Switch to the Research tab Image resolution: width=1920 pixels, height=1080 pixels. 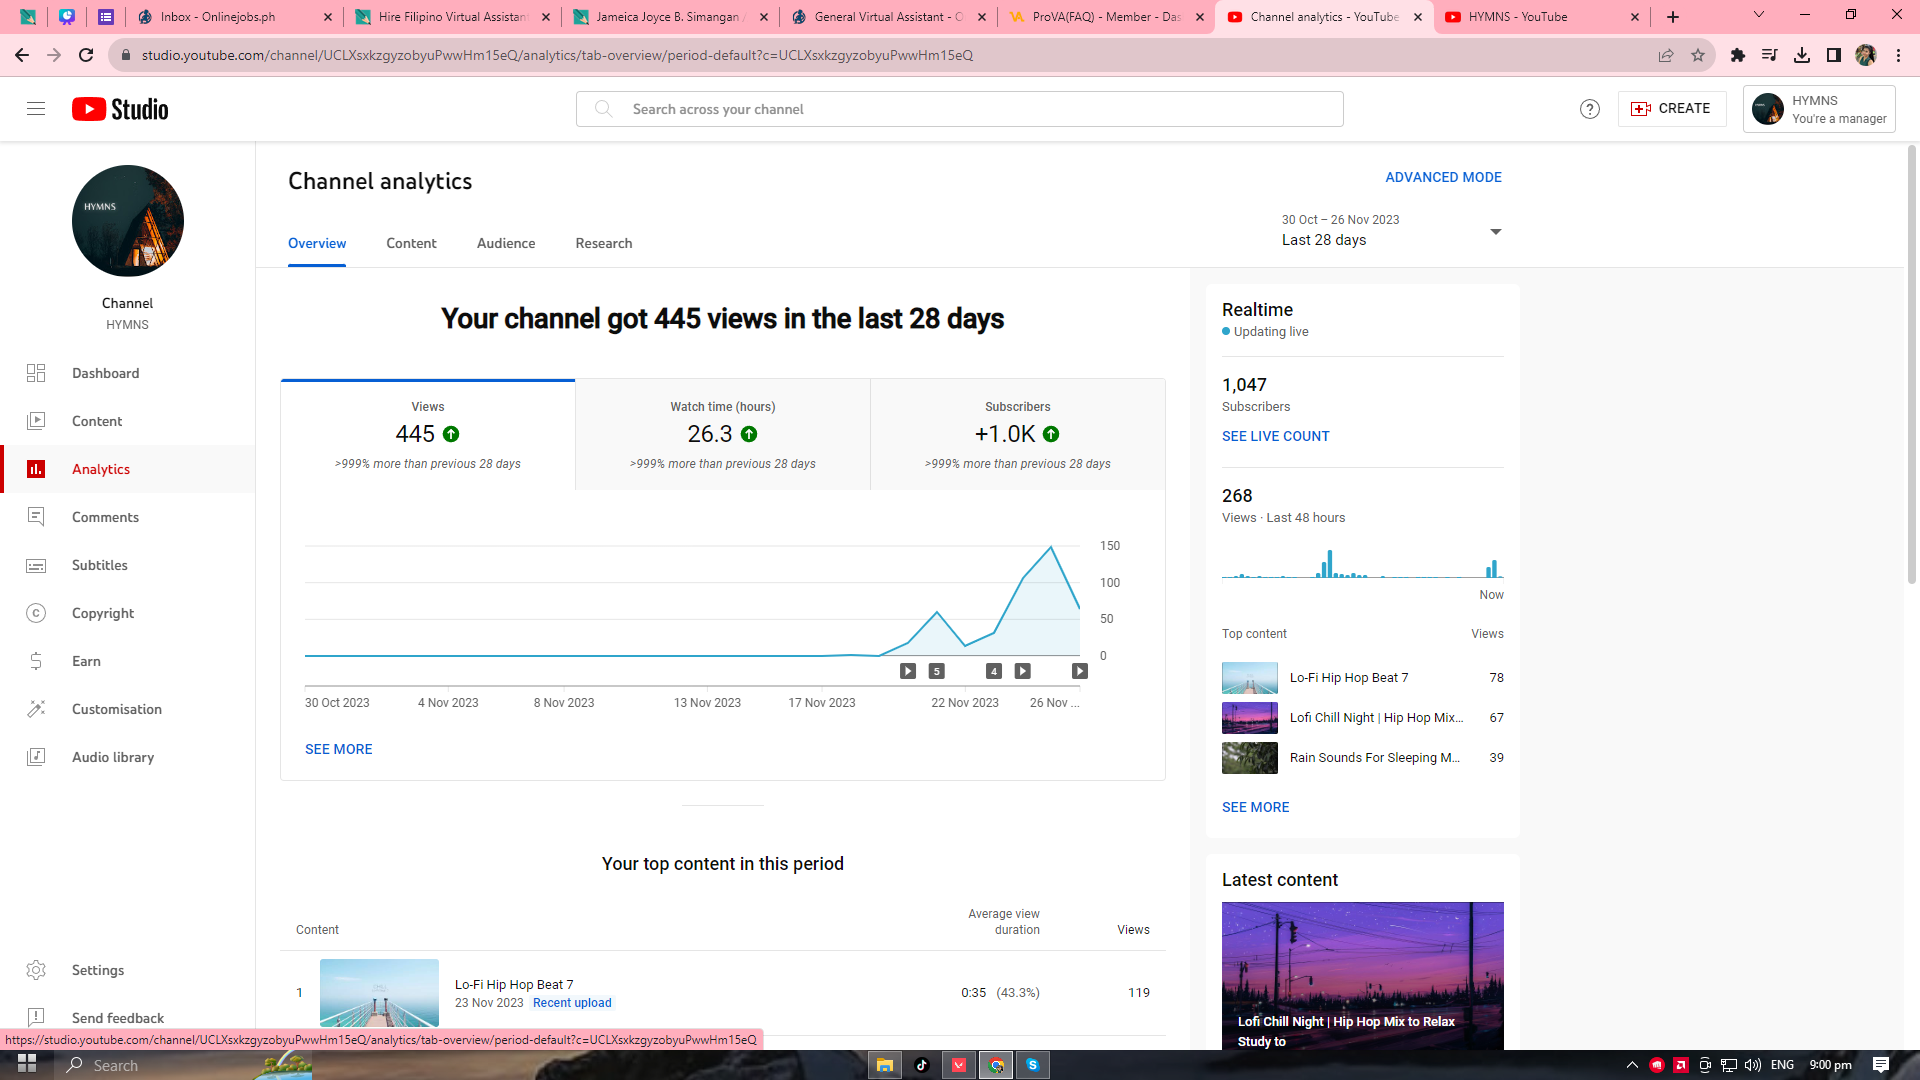point(603,243)
